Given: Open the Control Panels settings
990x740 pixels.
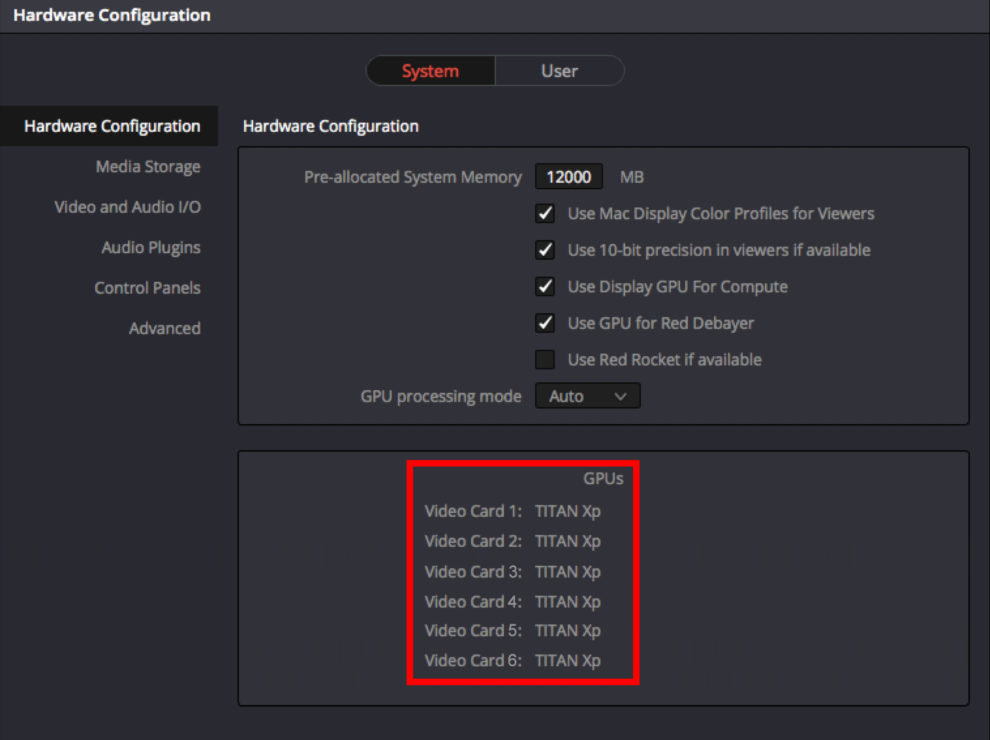Looking at the screenshot, I should pos(147,288).
